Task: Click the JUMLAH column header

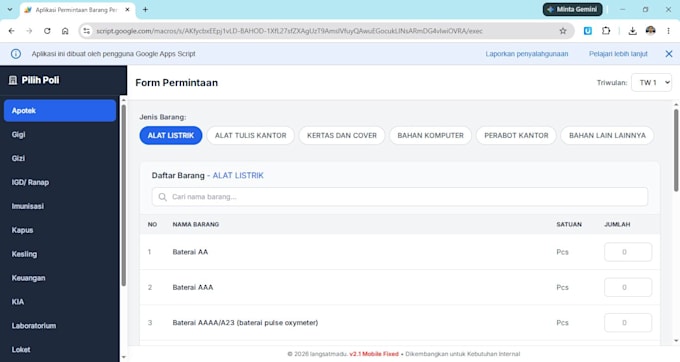Action: 617,224
